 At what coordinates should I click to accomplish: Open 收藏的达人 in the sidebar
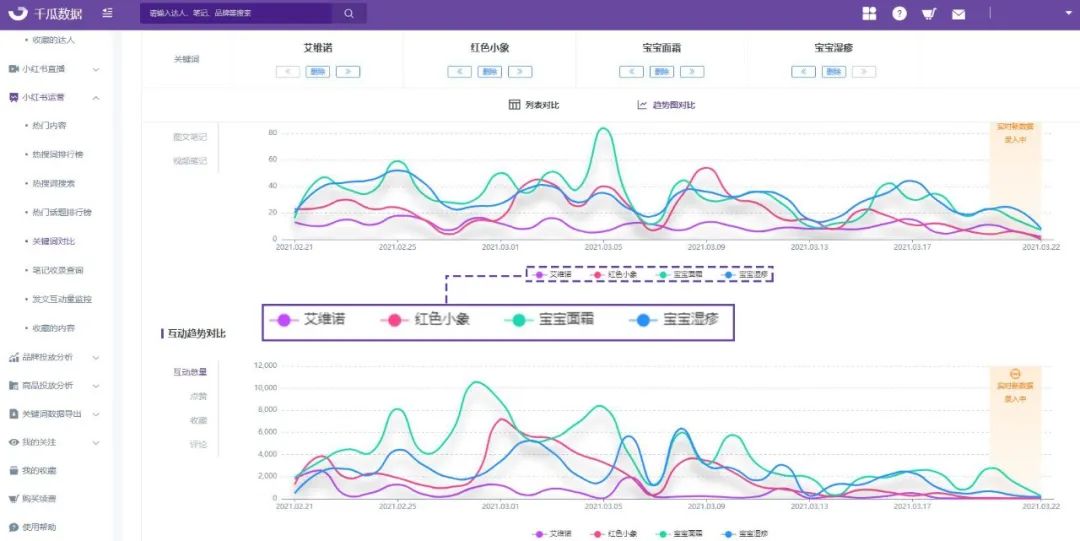(x=54, y=40)
